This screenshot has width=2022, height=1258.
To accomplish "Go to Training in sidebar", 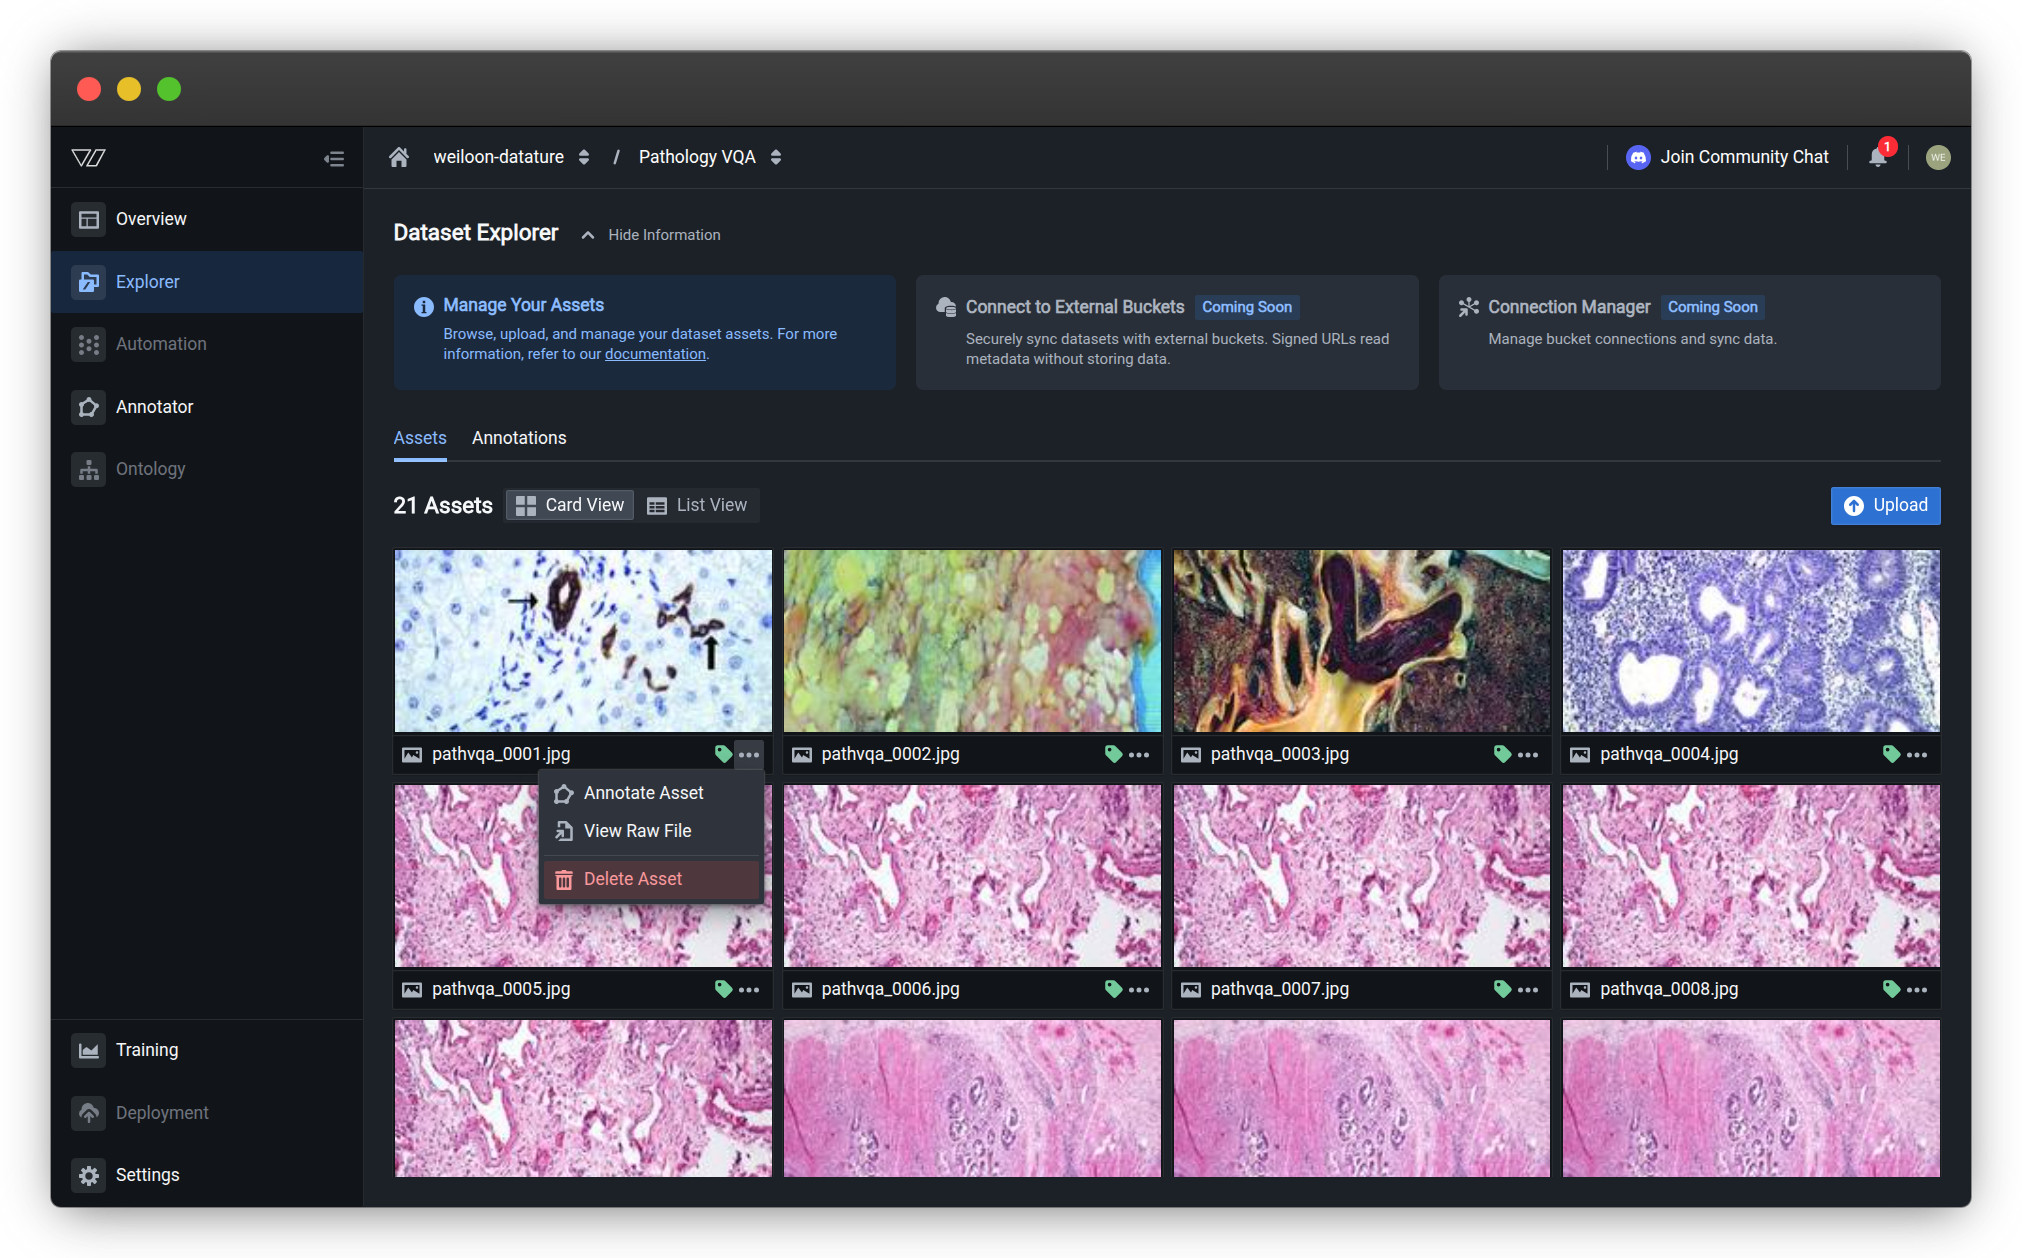I will (x=146, y=1050).
